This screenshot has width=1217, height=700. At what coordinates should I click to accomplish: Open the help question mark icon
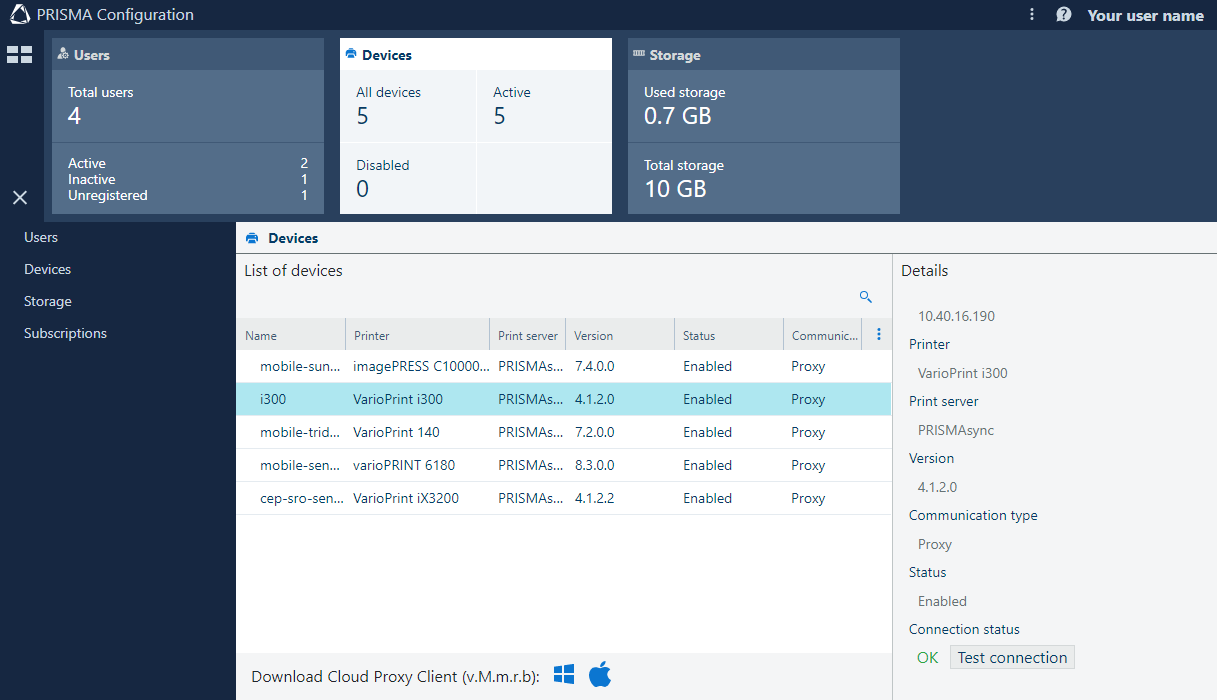click(x=1064, y=15)
